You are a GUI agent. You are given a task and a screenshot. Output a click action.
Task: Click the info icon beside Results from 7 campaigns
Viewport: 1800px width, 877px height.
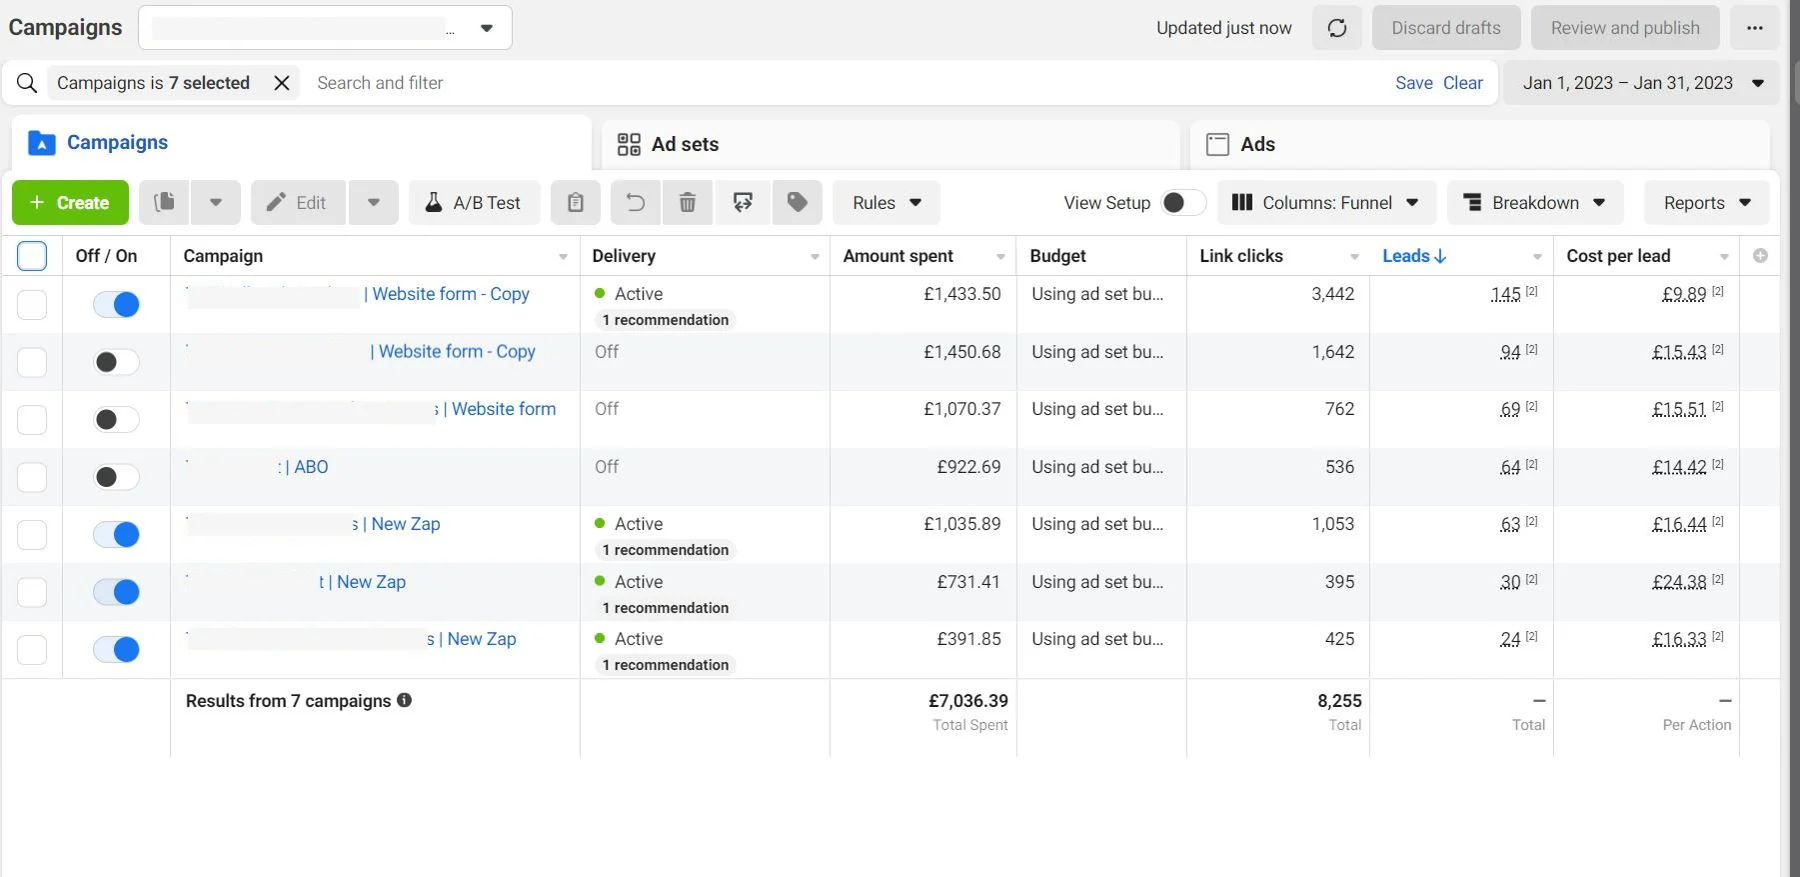[x=404, y=700]
